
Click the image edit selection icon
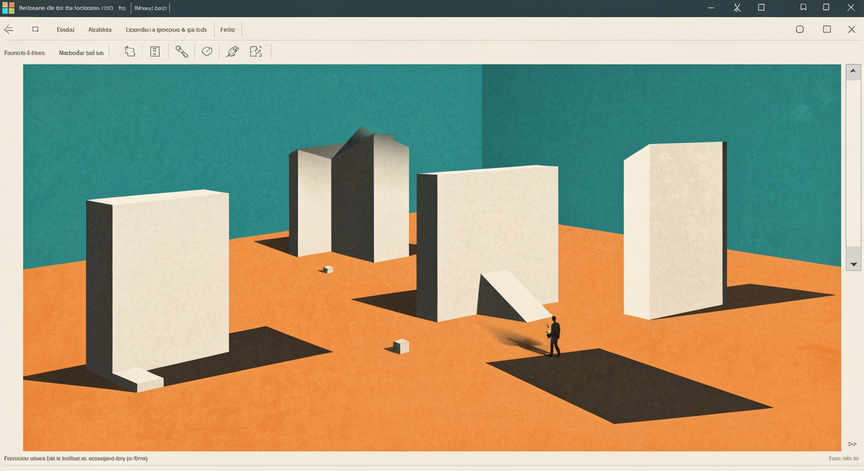[256, 52]
